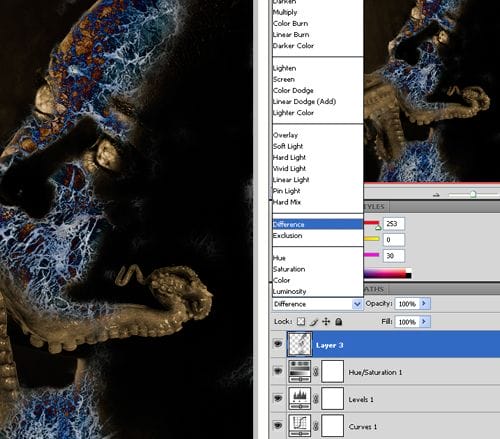Click link icon on Levels 1 layer
500x439 pixels.
(316, 399)
